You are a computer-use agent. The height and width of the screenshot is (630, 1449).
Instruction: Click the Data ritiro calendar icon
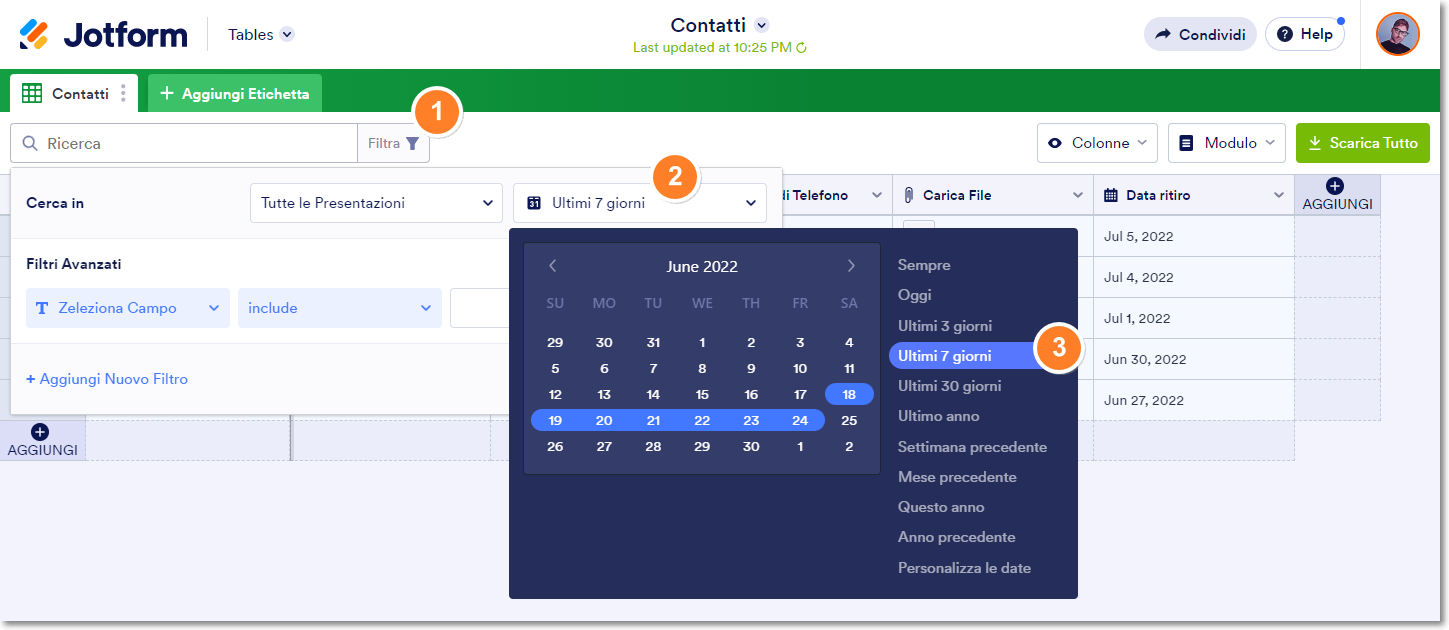coord(1110,195)
